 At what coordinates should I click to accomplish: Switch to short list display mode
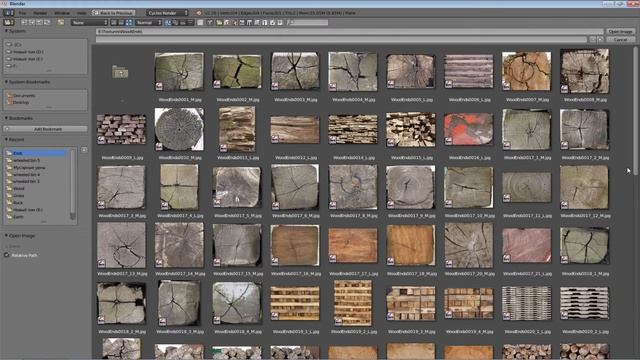114,22
